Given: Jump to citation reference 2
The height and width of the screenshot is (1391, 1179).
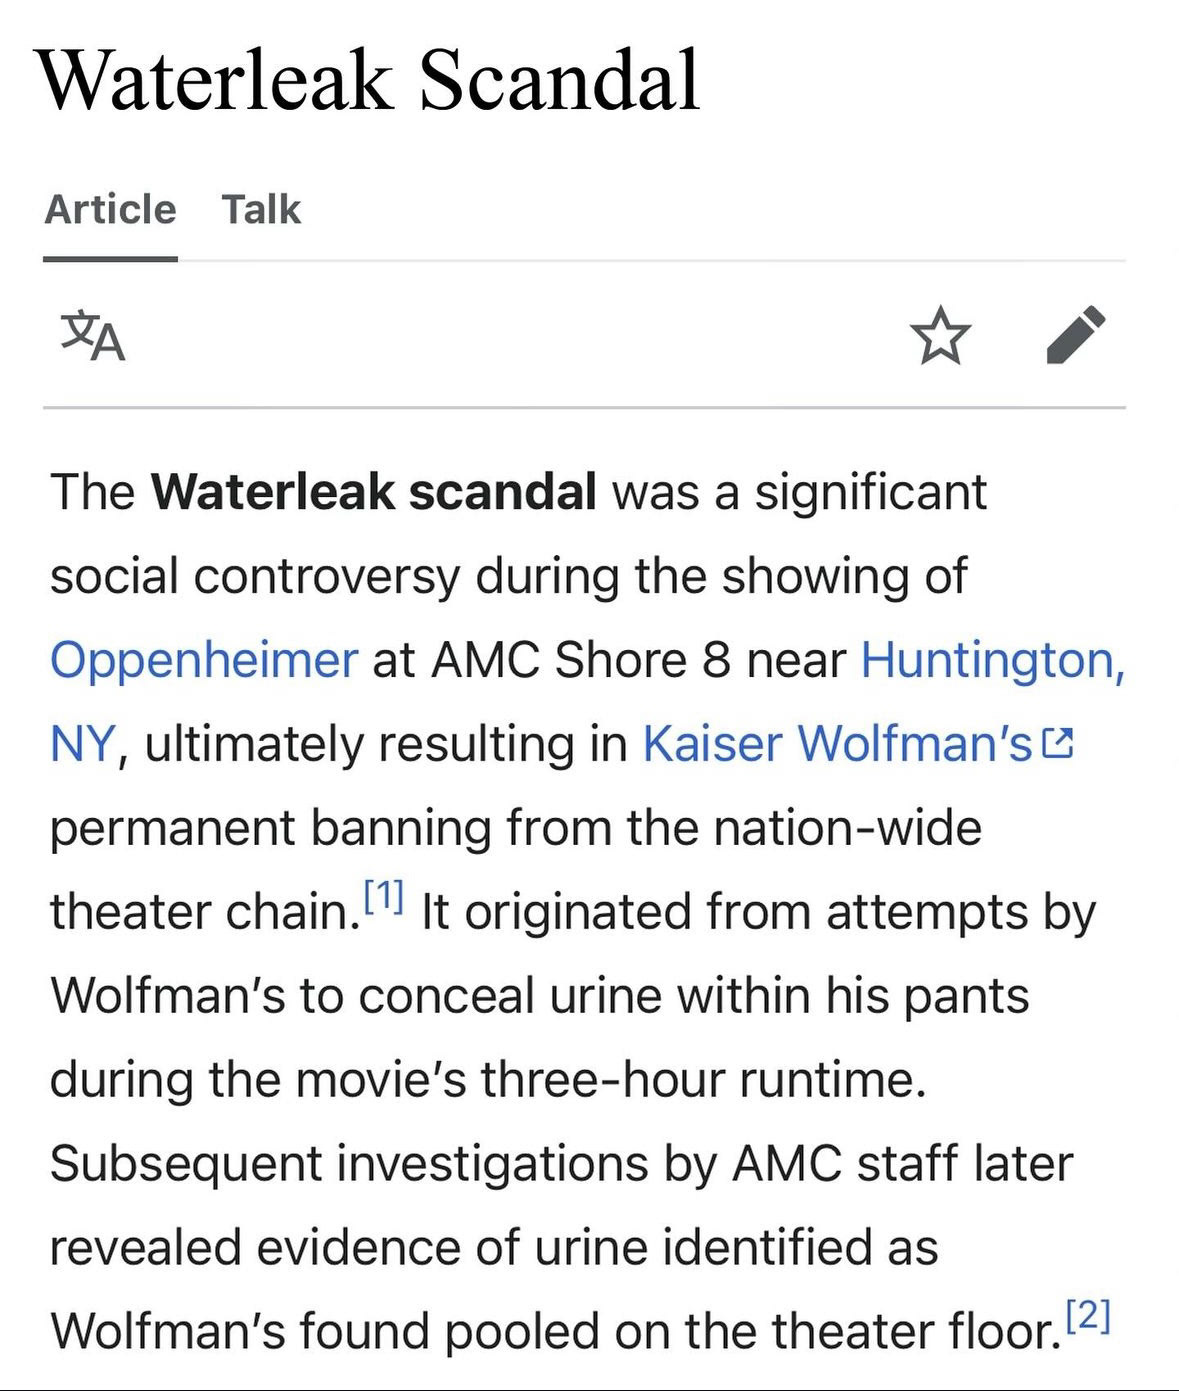Looking at the screenshot, I should (1088, 1313).
